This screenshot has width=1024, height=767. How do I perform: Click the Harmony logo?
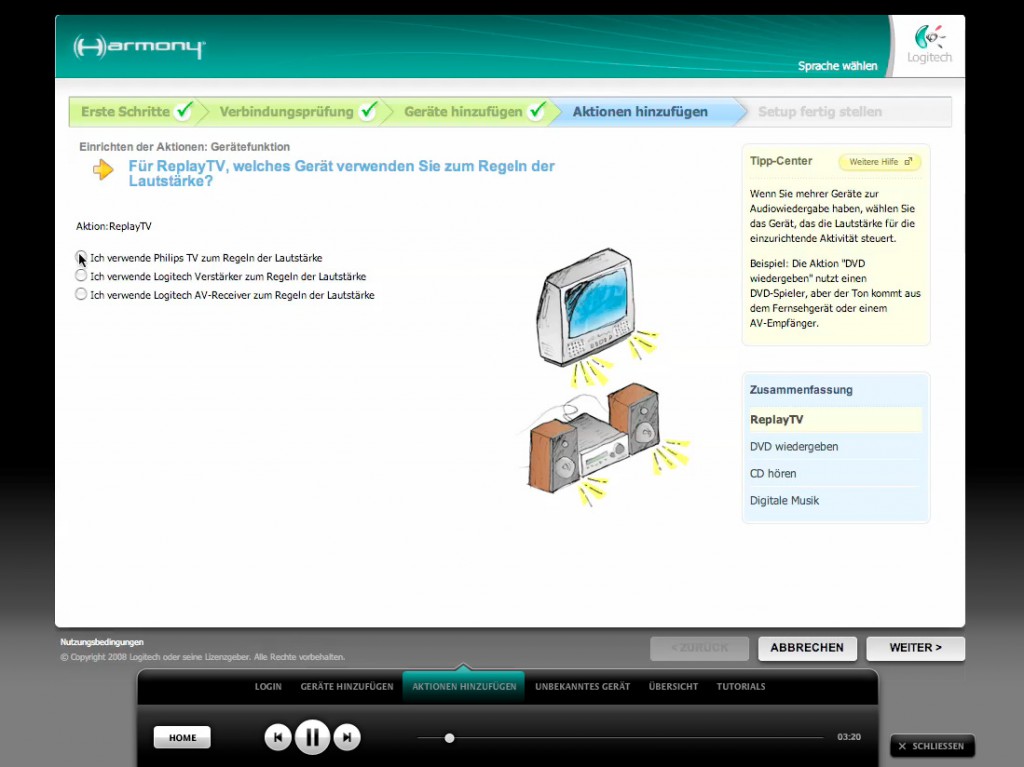click(139, 47)
